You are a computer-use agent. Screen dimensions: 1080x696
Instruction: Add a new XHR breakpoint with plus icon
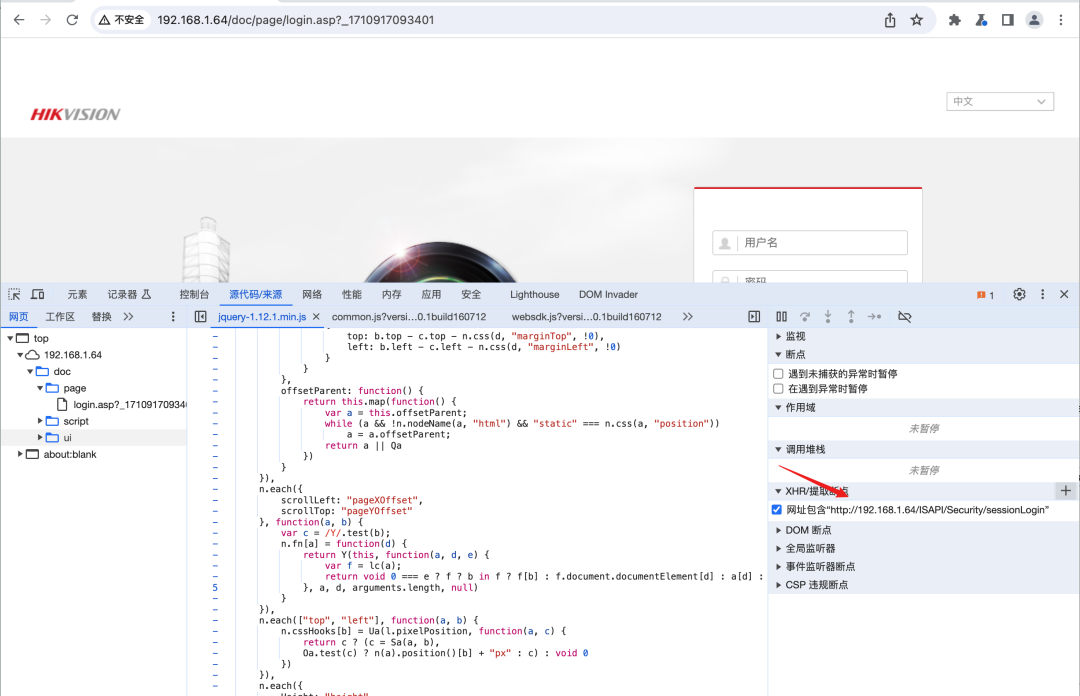coord(1066,491)
